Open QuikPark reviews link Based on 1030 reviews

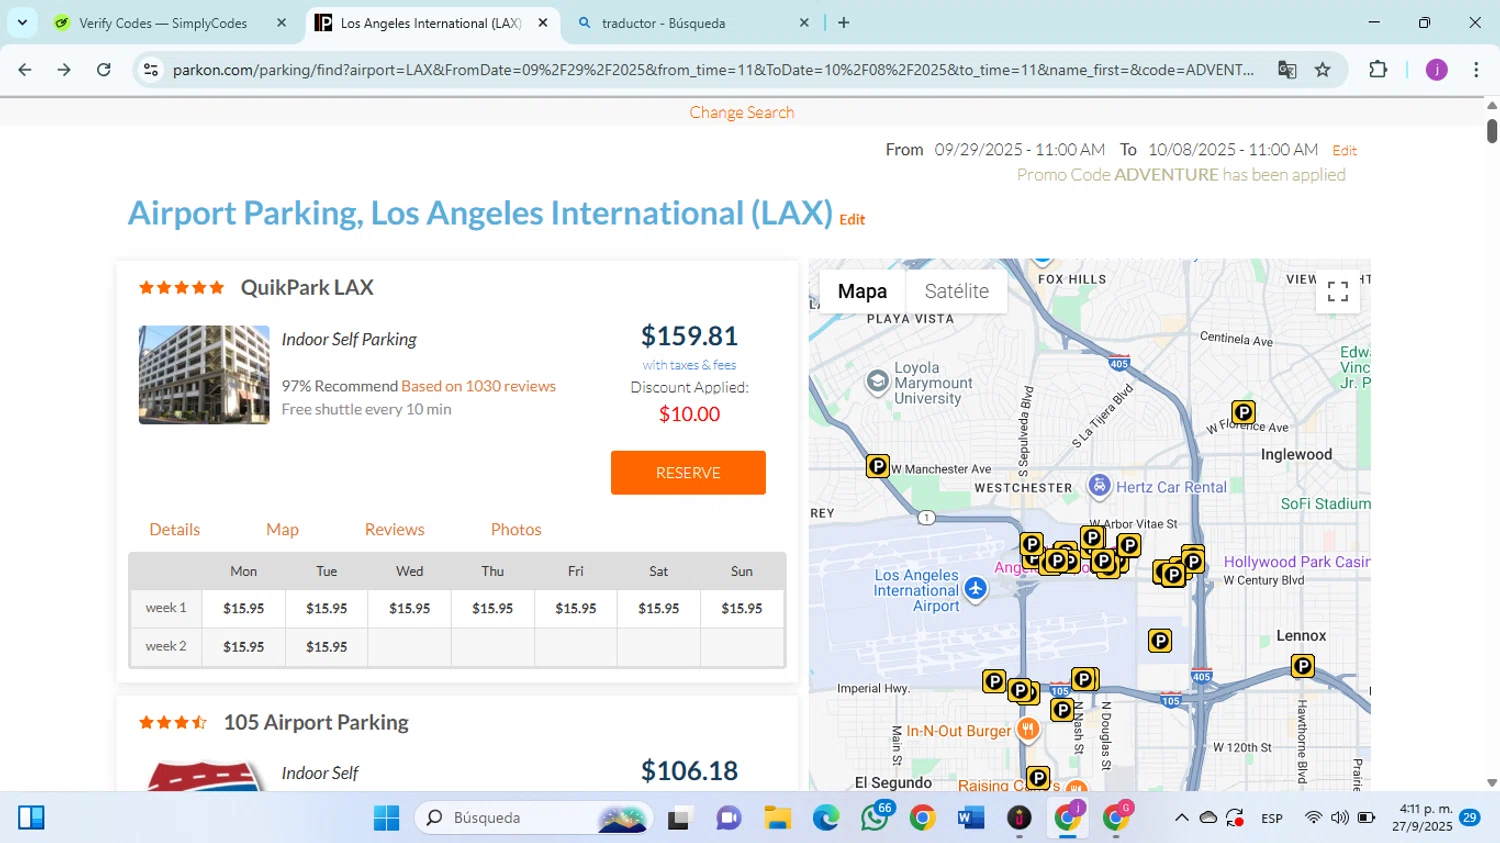(x=478, y=386)
